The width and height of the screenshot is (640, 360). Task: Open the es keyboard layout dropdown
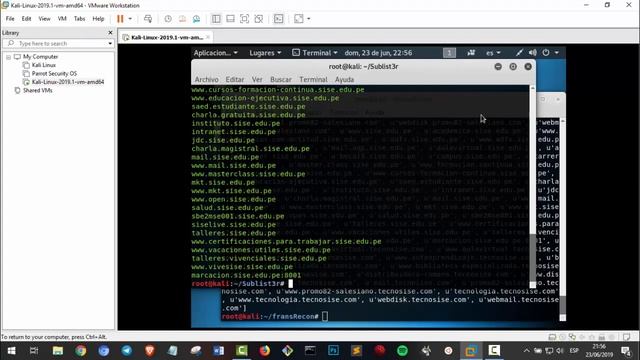(493, 53)
